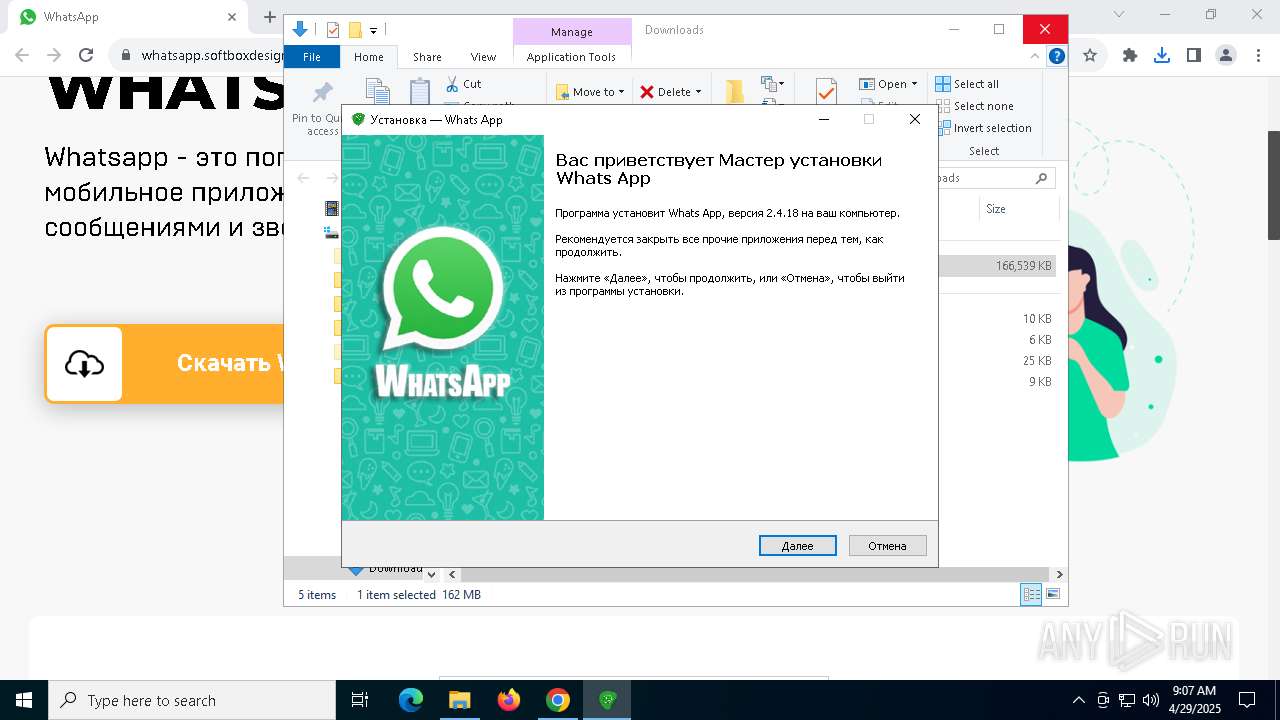Select the file row showing 166,539 KB
Screen dimensions: 1280x720
(x=998, y=266)
